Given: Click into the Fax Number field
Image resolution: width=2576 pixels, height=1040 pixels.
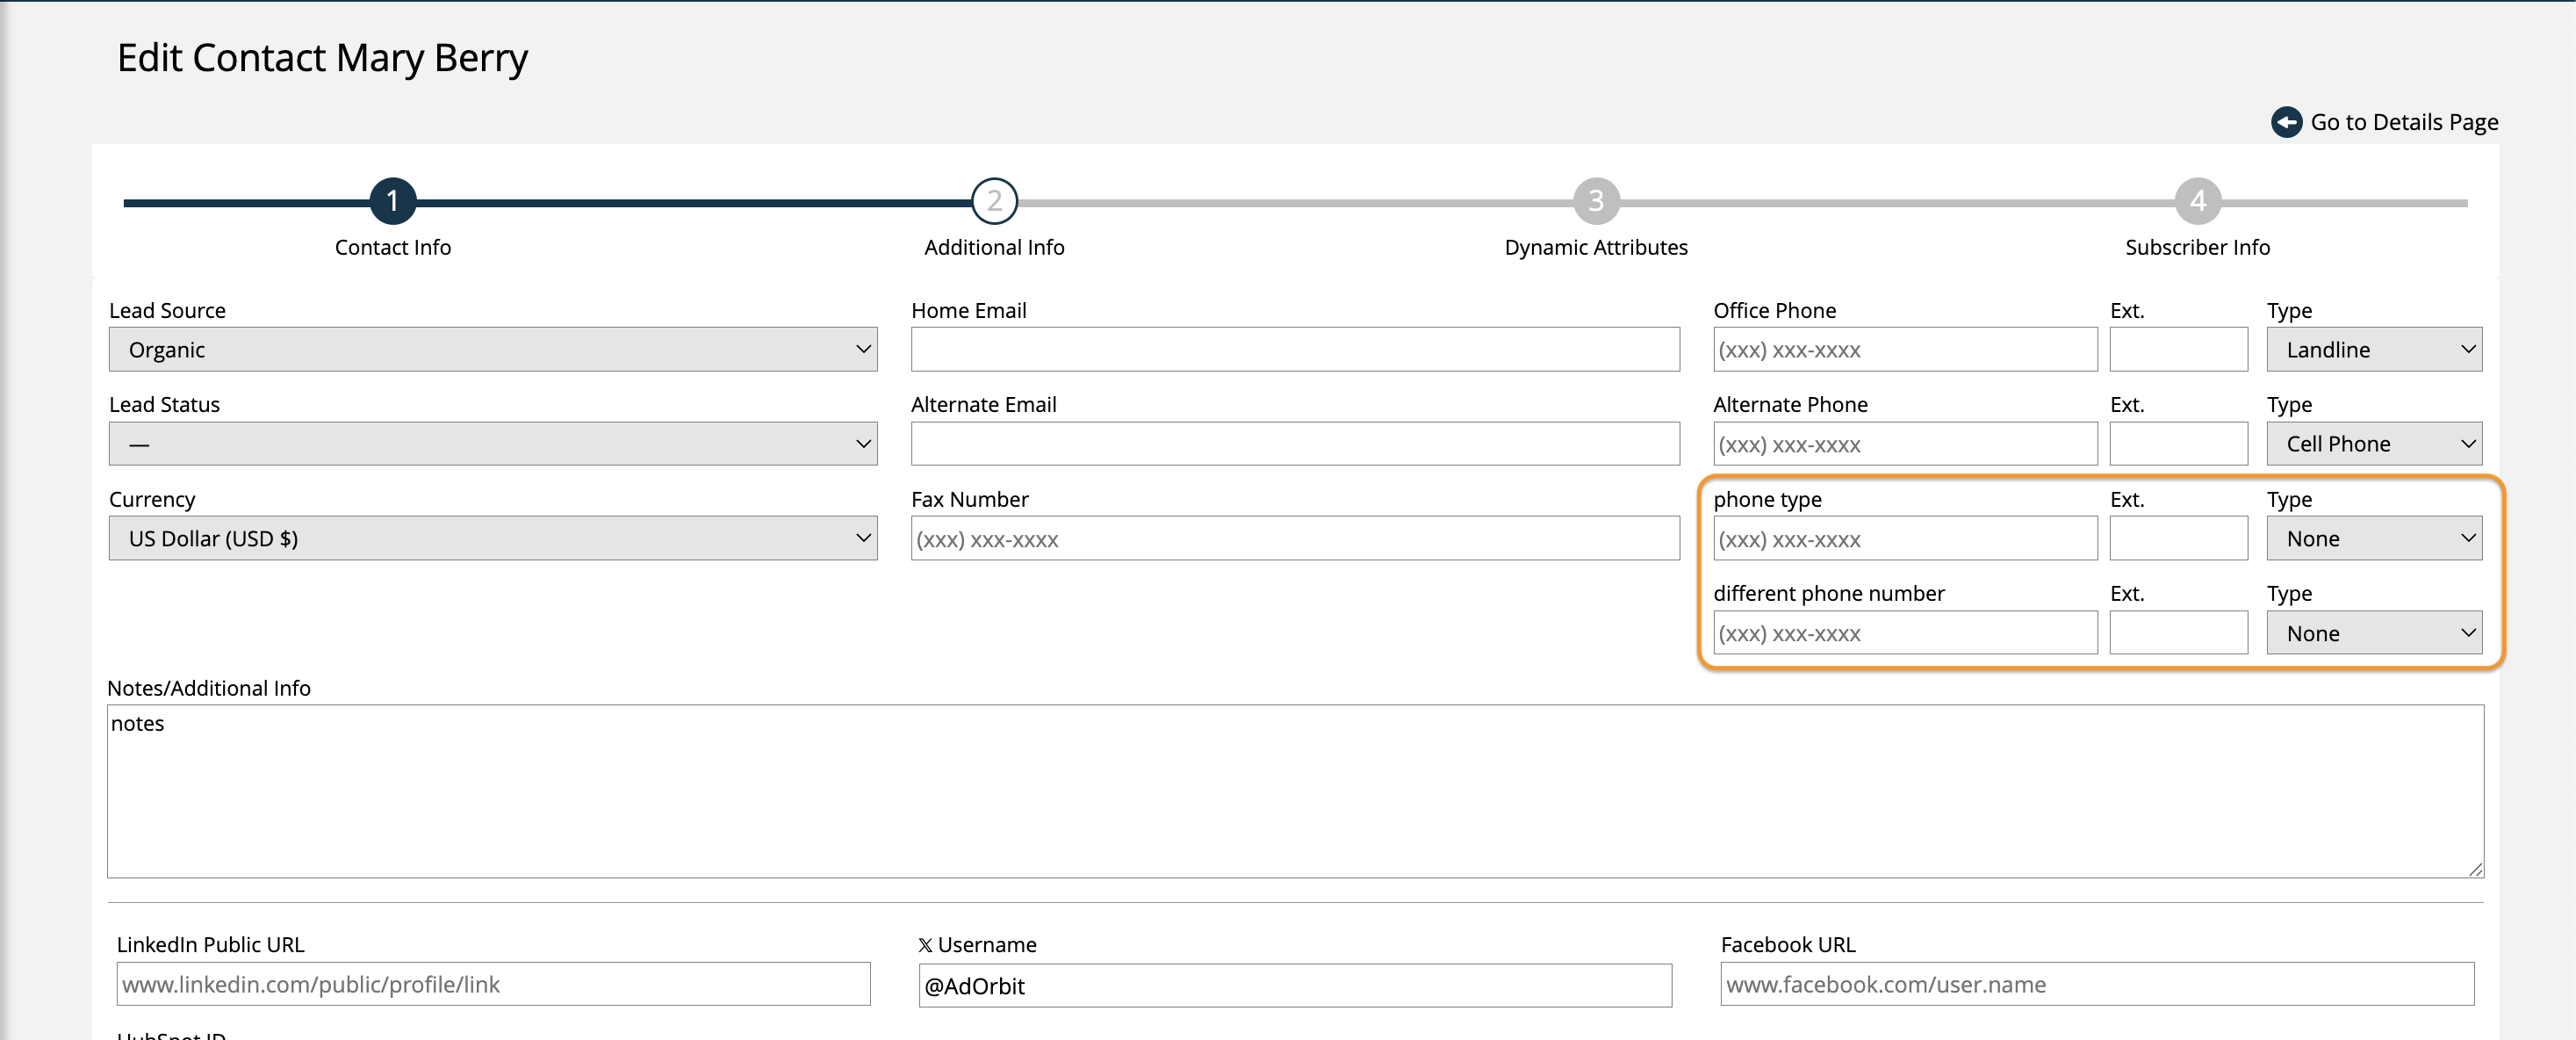Looking at the screenshot, I should point(1294,539).
